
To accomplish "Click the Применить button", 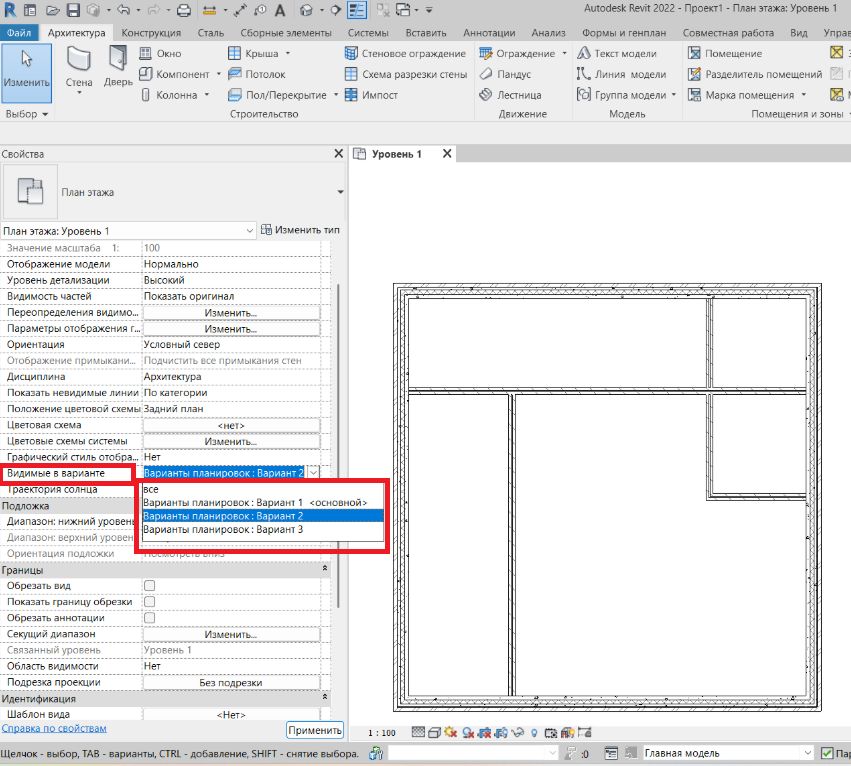I will (x=315, y=730).
